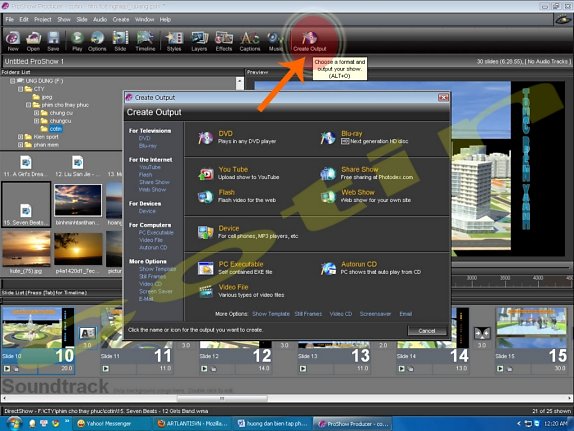Select Flash video output icon
574x431 pixels.
pyautogui.click(x=205, y=197)
